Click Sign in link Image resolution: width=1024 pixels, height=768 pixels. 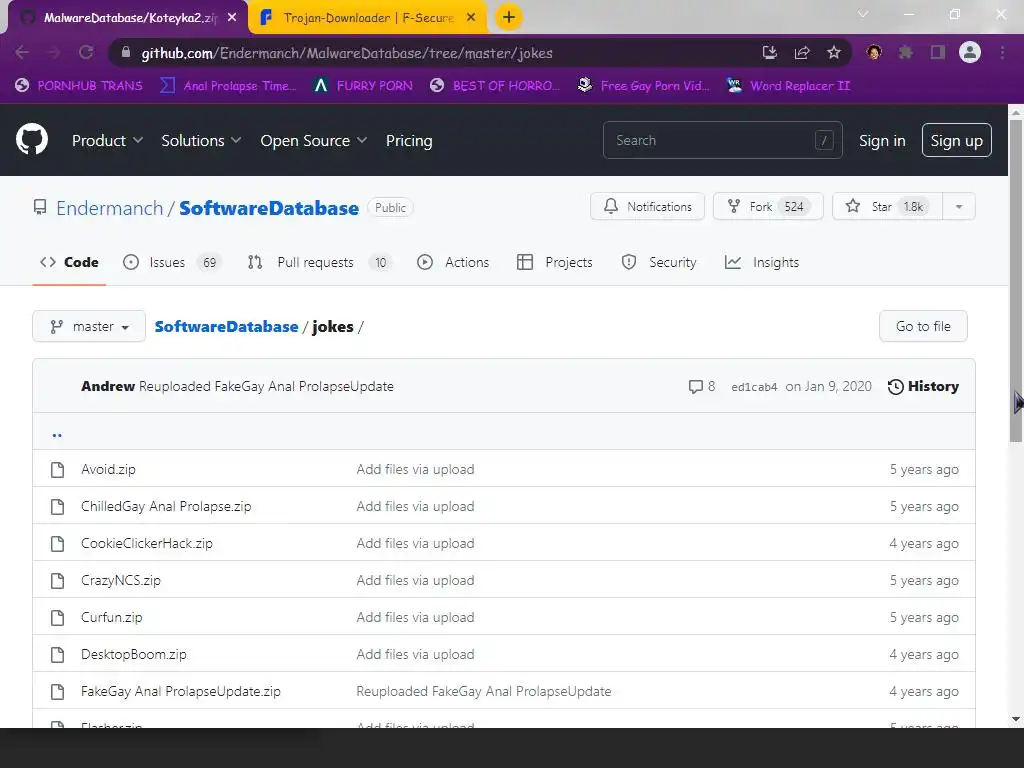pos(882,140)
